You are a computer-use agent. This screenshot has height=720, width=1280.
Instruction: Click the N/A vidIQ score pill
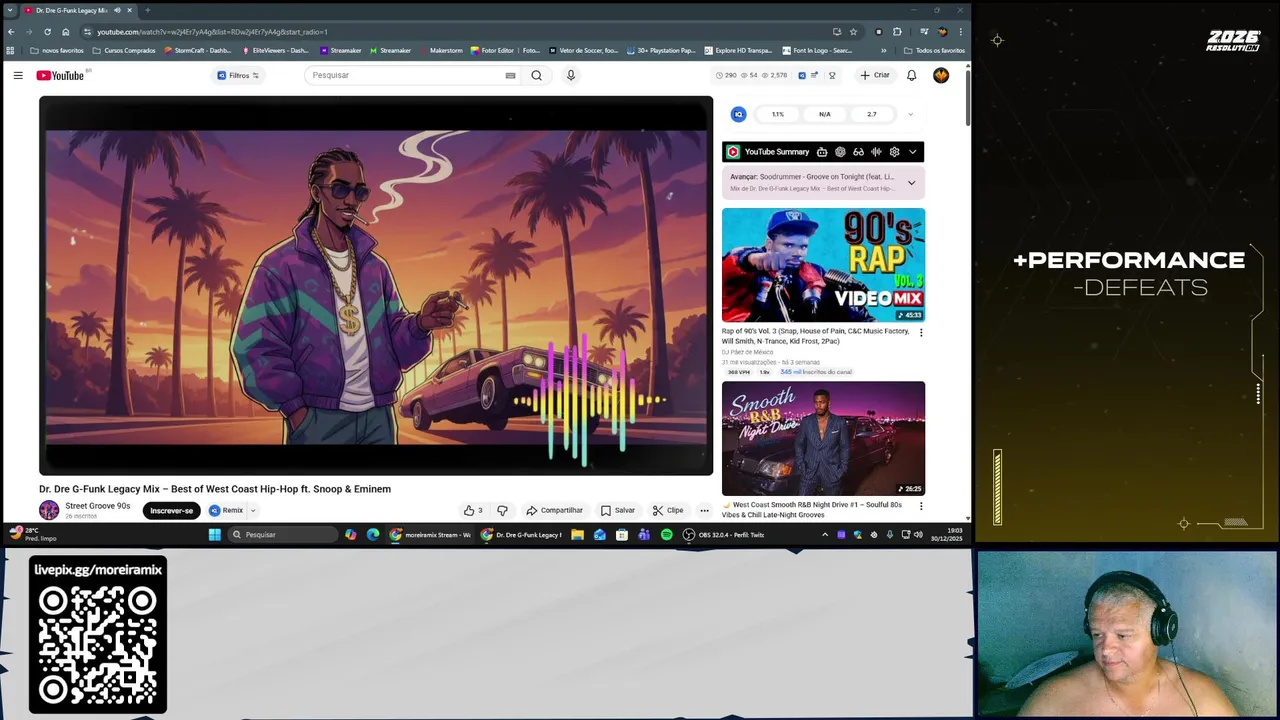tap(825, 114)
